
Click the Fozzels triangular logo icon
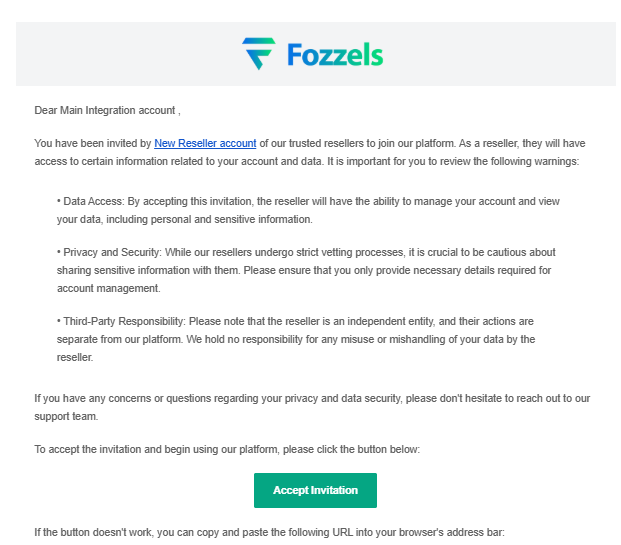coord(259,53)
